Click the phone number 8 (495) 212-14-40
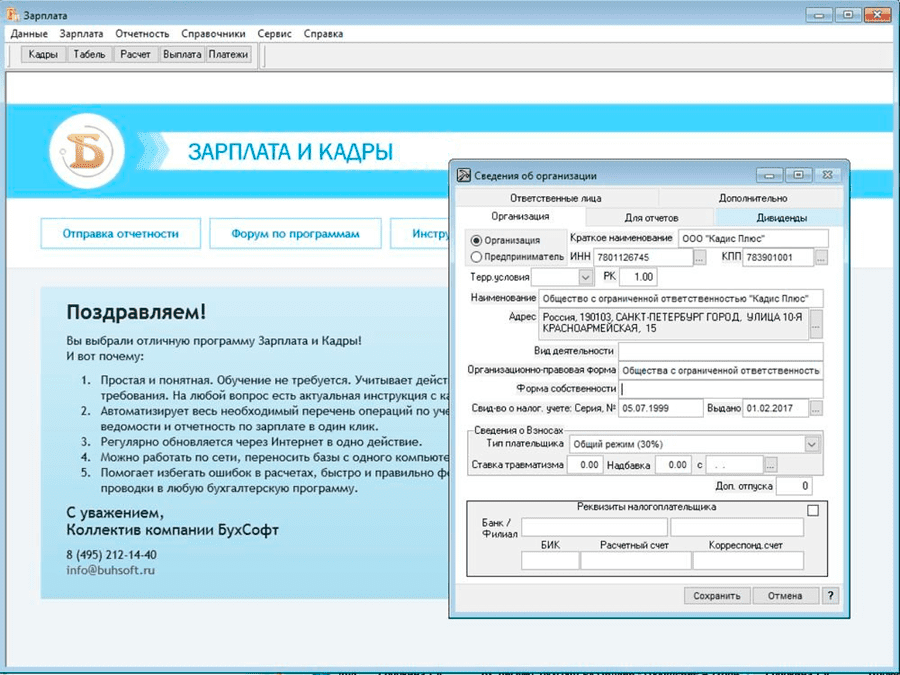The width and height of the screenshot is (900, 675). (111, 555)
